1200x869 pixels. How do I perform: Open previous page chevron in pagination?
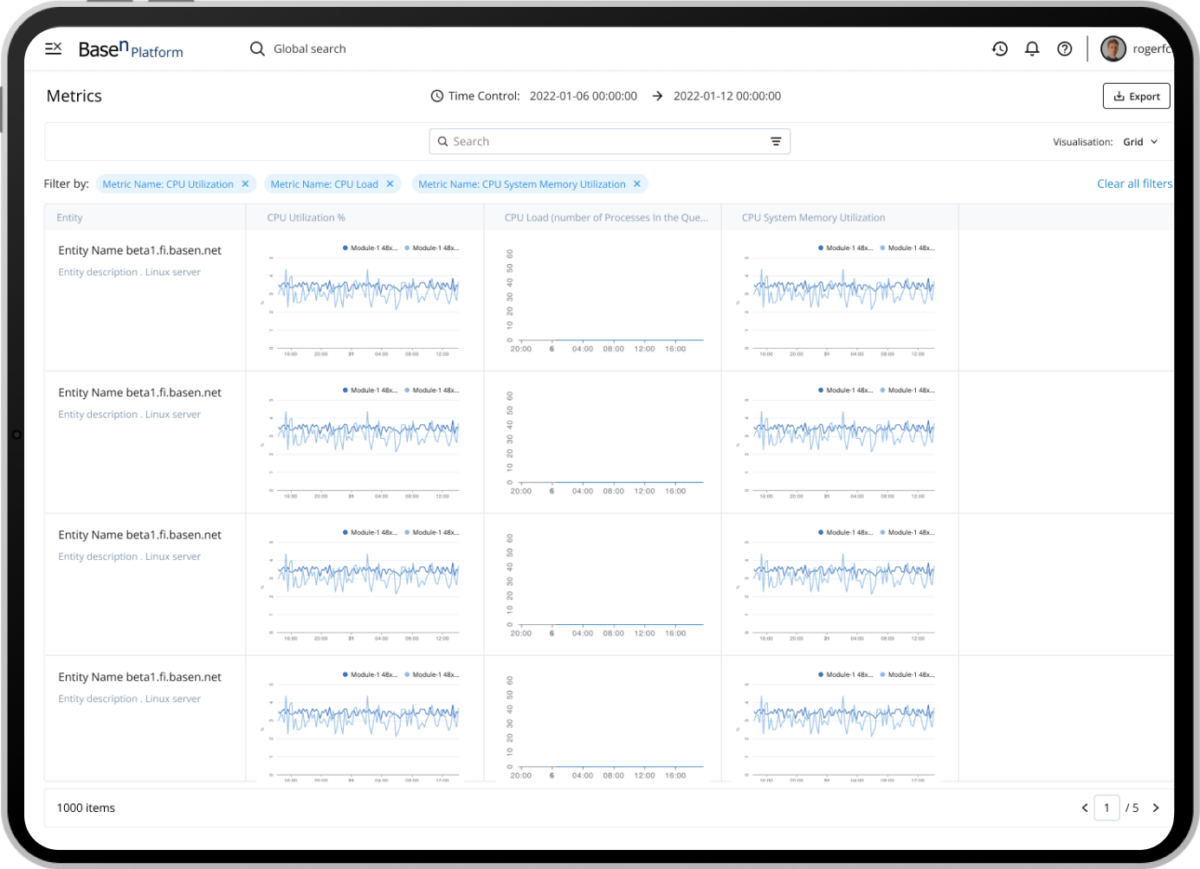[1084, 808]
